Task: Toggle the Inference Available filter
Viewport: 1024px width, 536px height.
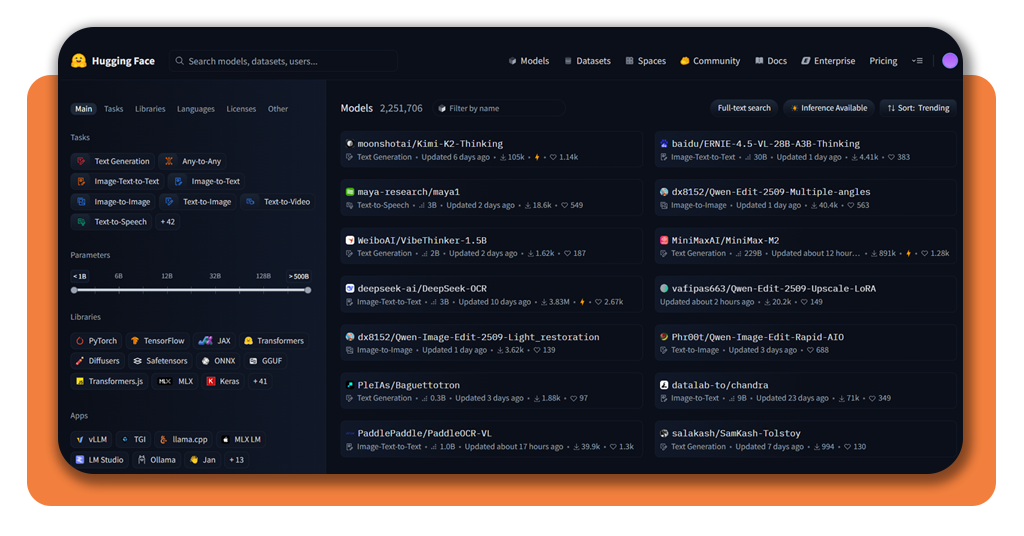Action: tap(829, 108)
